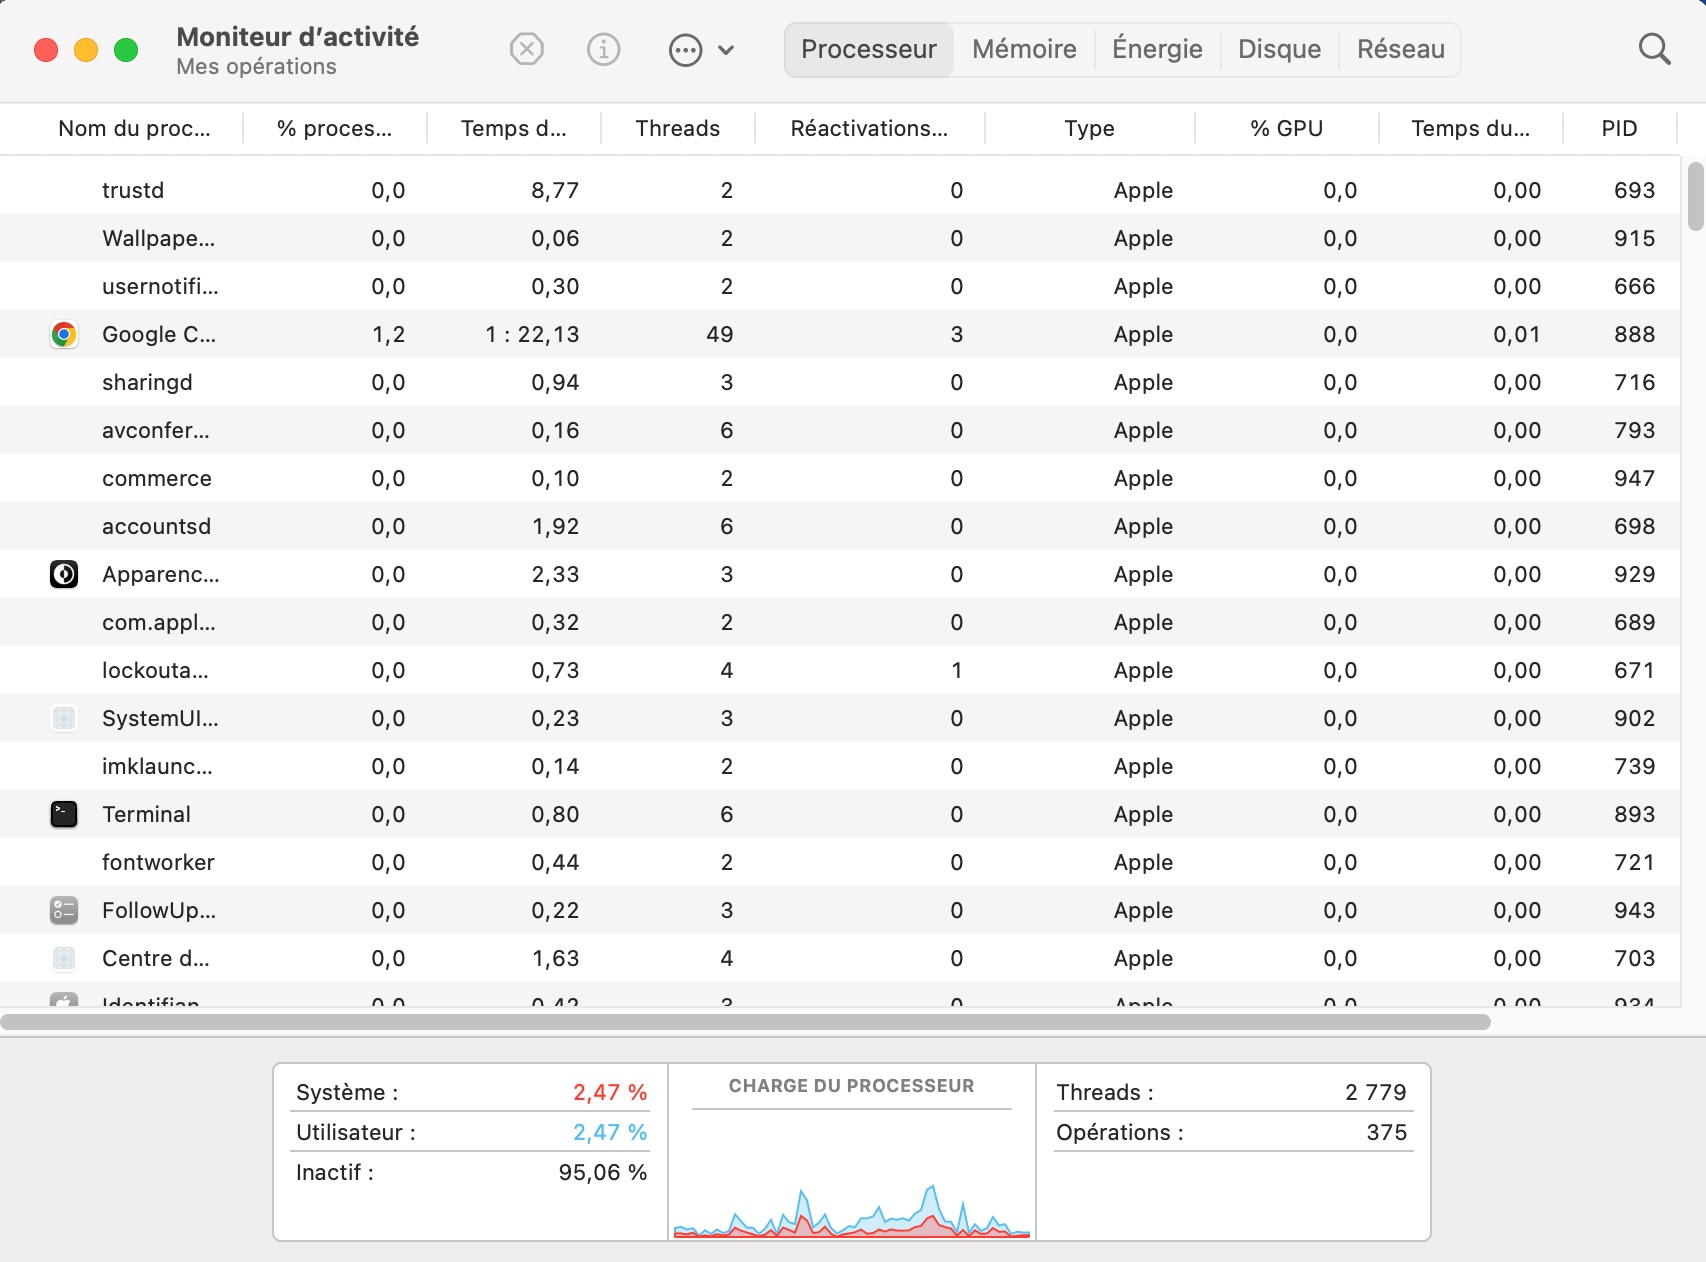
Task: Select the sharingd process row
Action: tap(839, 383)
